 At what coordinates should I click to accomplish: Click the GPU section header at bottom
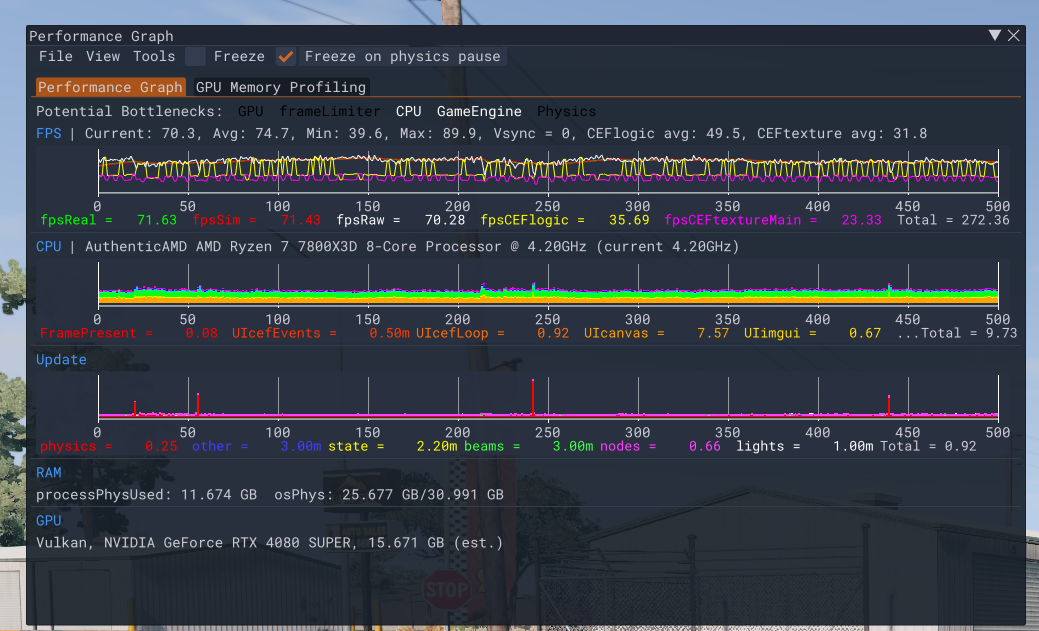coord(48,521)
